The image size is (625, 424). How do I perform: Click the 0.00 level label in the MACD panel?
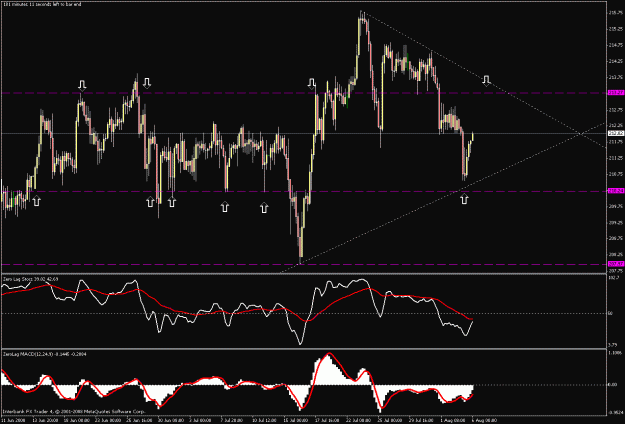pos(613,385)
